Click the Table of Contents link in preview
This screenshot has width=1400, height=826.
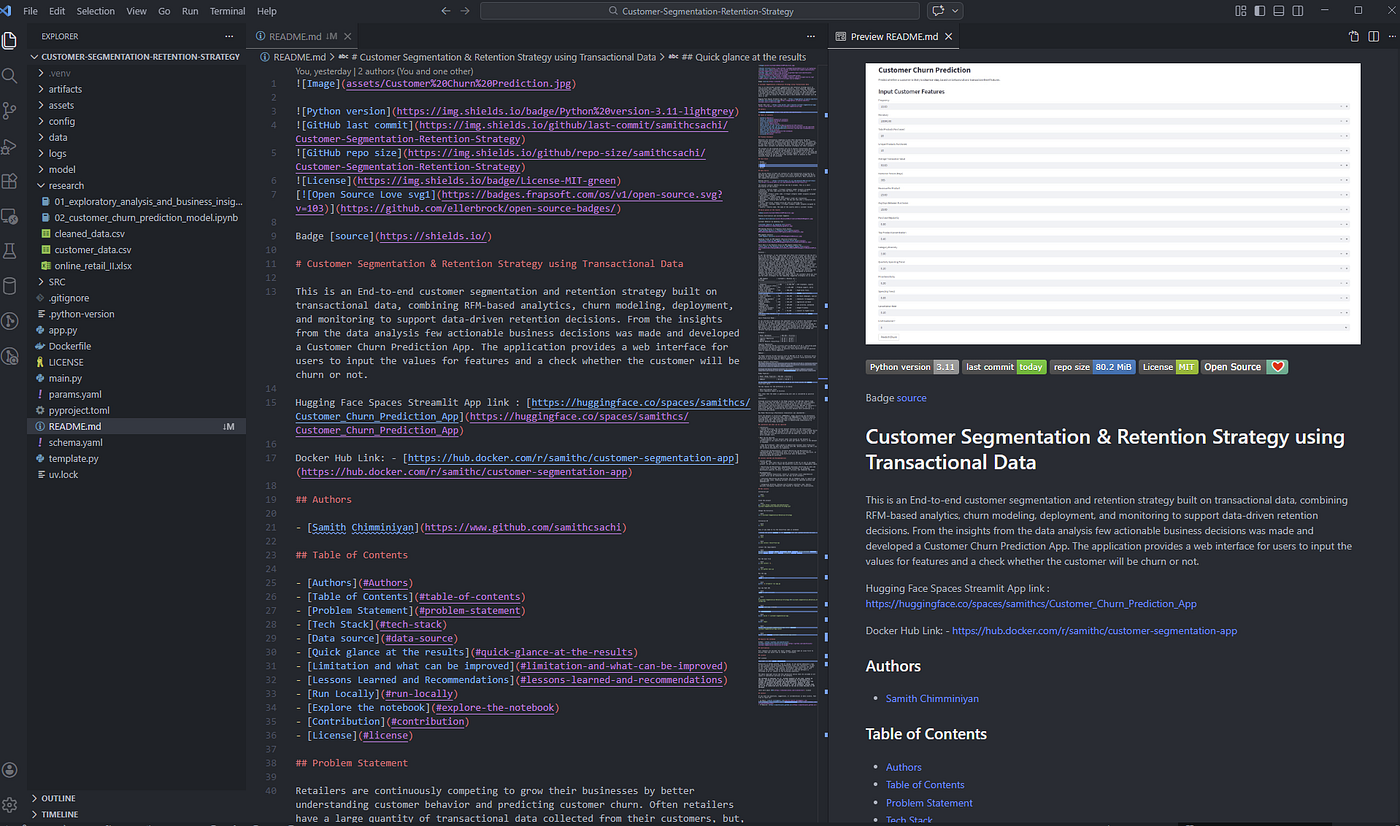pyautogui.click(x=925, y=785)
